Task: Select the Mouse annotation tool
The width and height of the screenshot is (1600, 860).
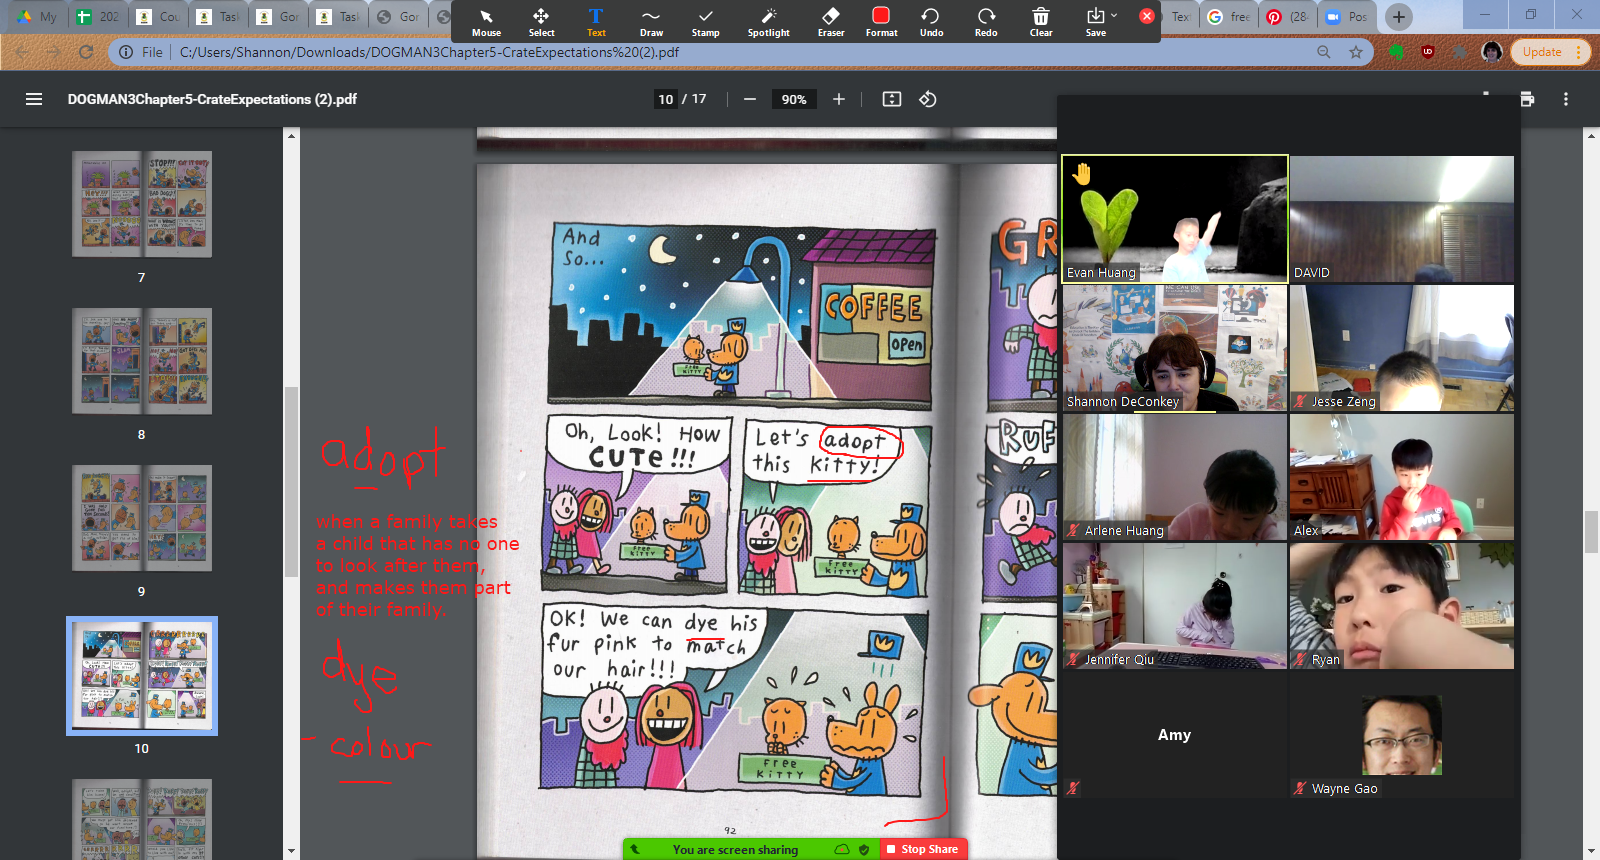Action: click(486, 22)
